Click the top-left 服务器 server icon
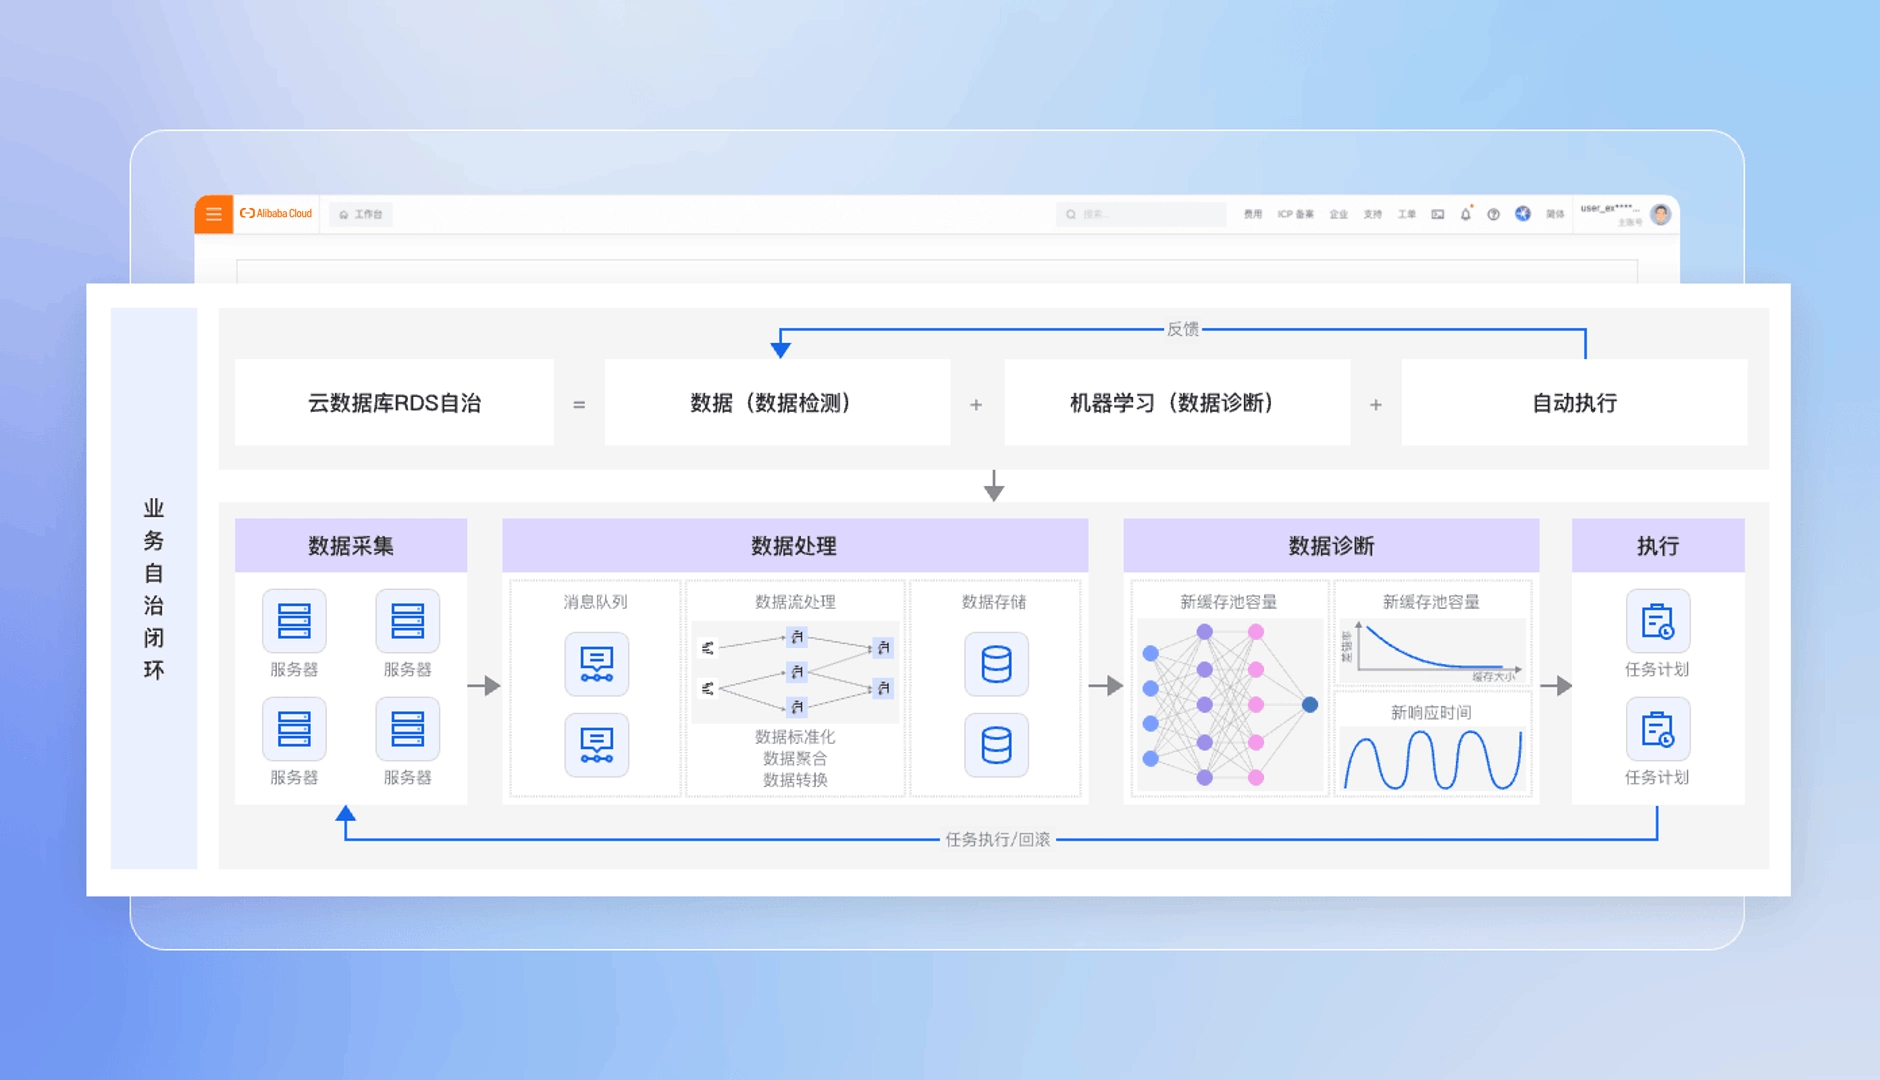Viewport: 1880px width, 1080px height. click(294, 621)
